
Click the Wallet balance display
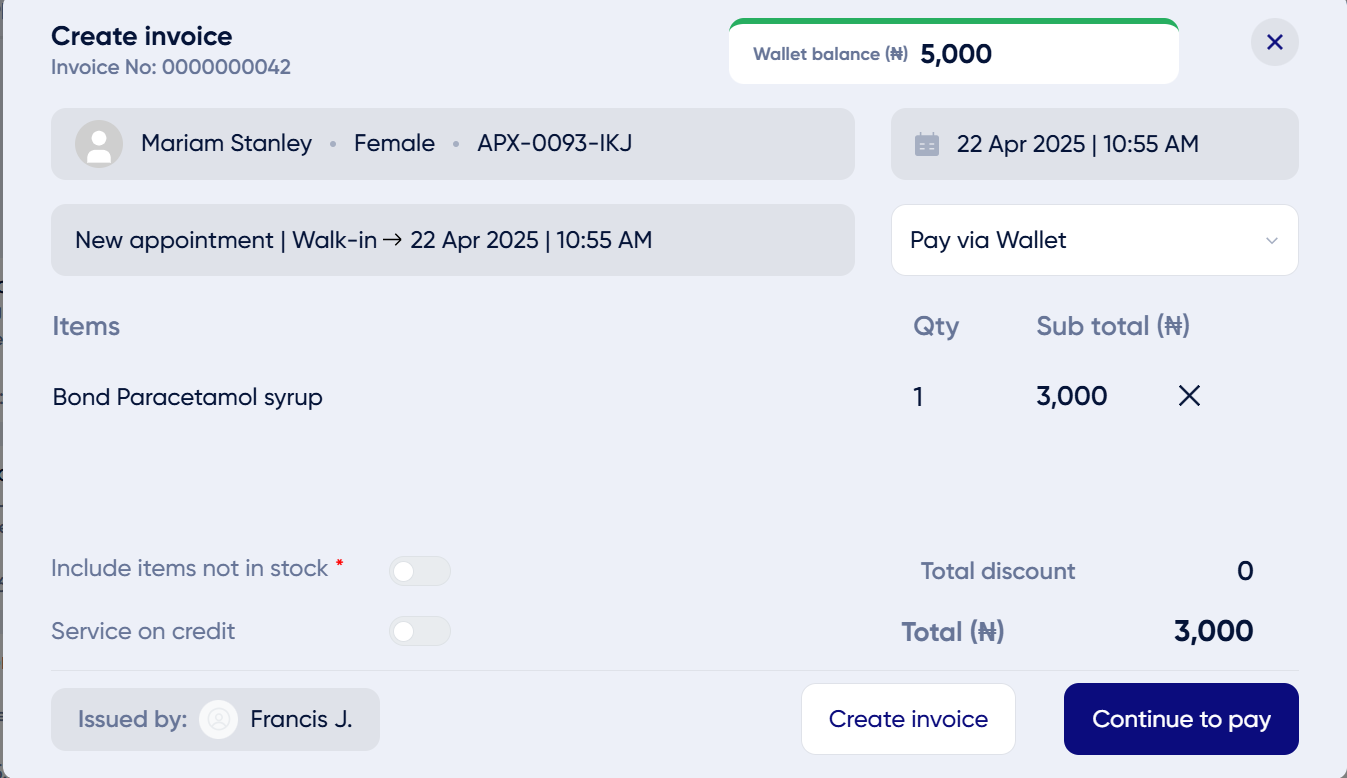(954, 52)
